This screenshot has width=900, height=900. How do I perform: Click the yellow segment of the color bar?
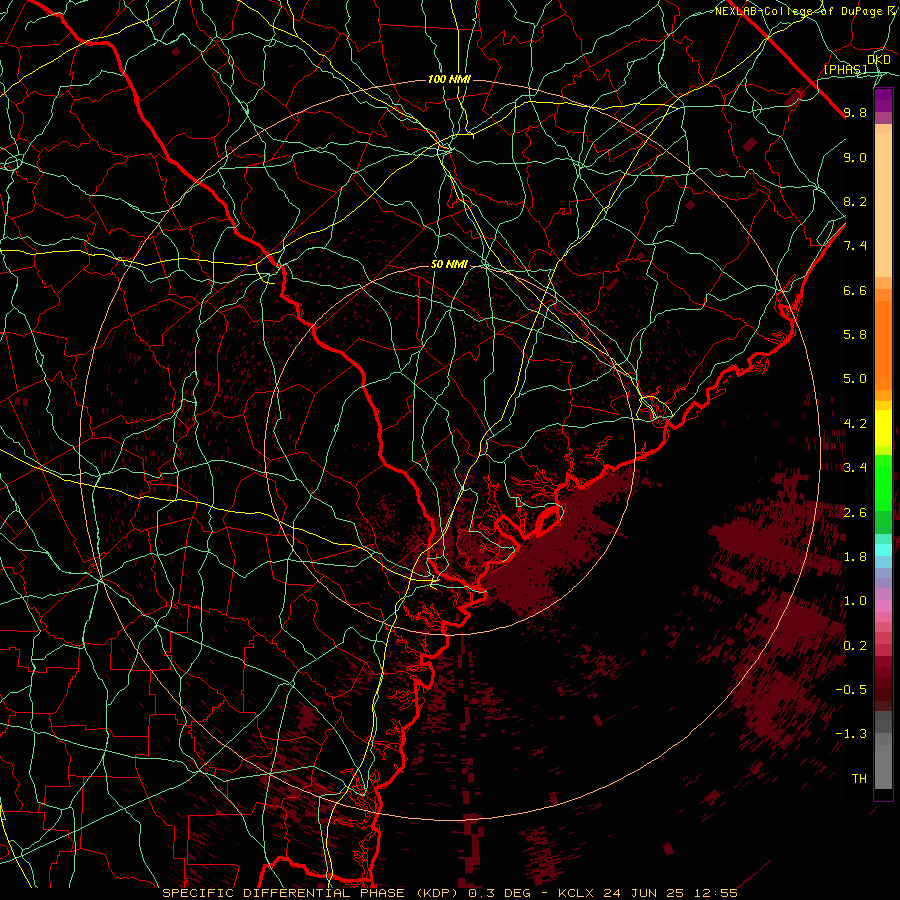[x=883, y=428]
